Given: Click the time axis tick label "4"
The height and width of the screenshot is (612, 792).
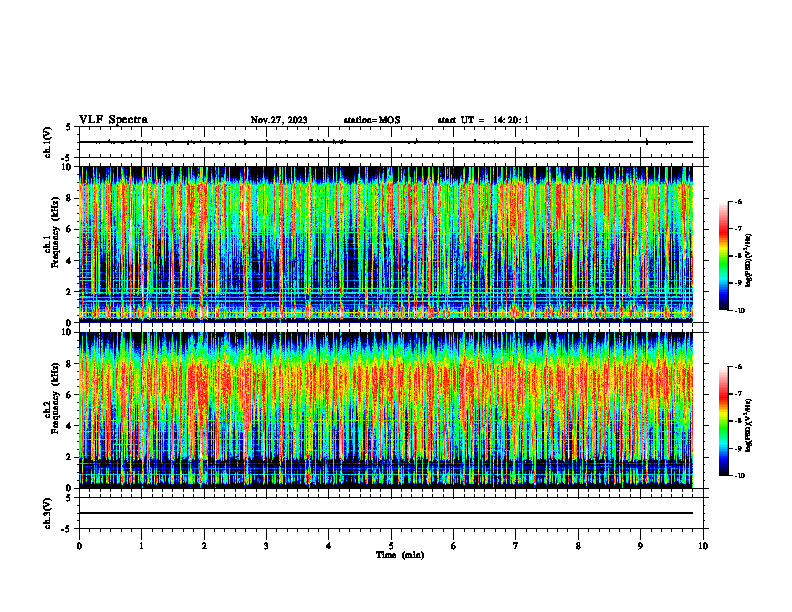Looking at the screenshot, I should pyautogui.click(x=329, y=546).
